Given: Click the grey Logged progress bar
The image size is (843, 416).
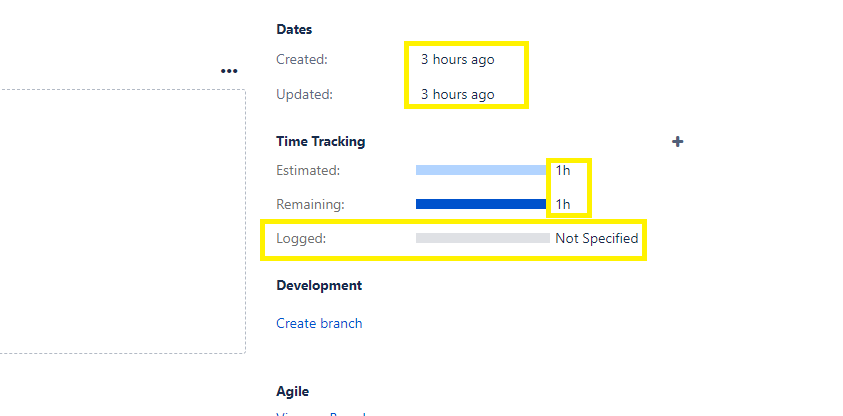Looking at the screenshot, I should tap(483, 238).
